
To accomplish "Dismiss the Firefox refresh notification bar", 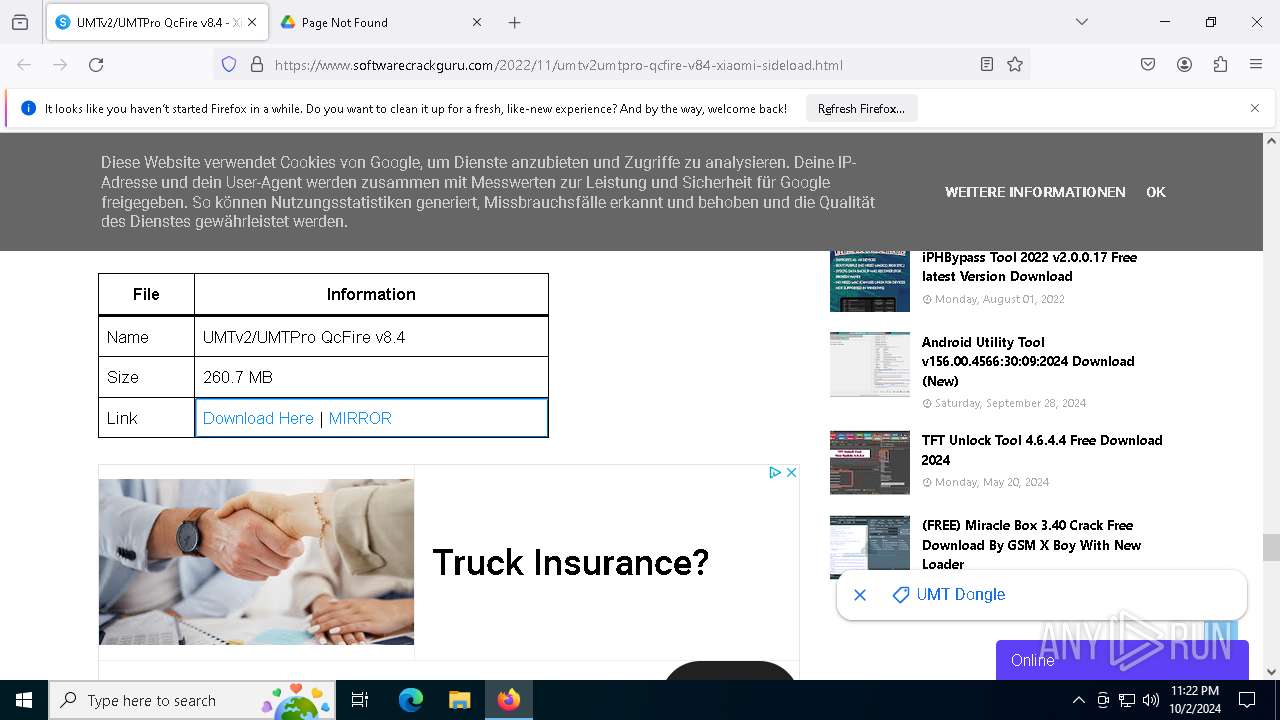I will pos(1255,108).
